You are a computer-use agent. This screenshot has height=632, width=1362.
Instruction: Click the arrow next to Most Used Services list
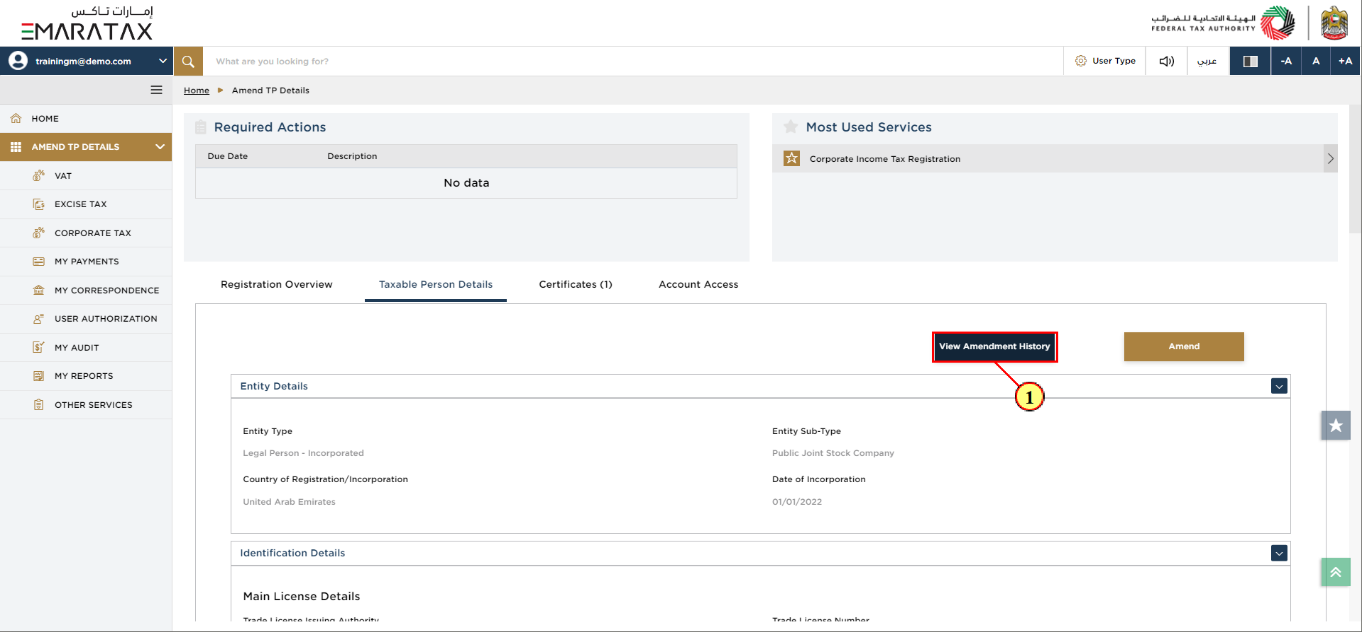1330,158
